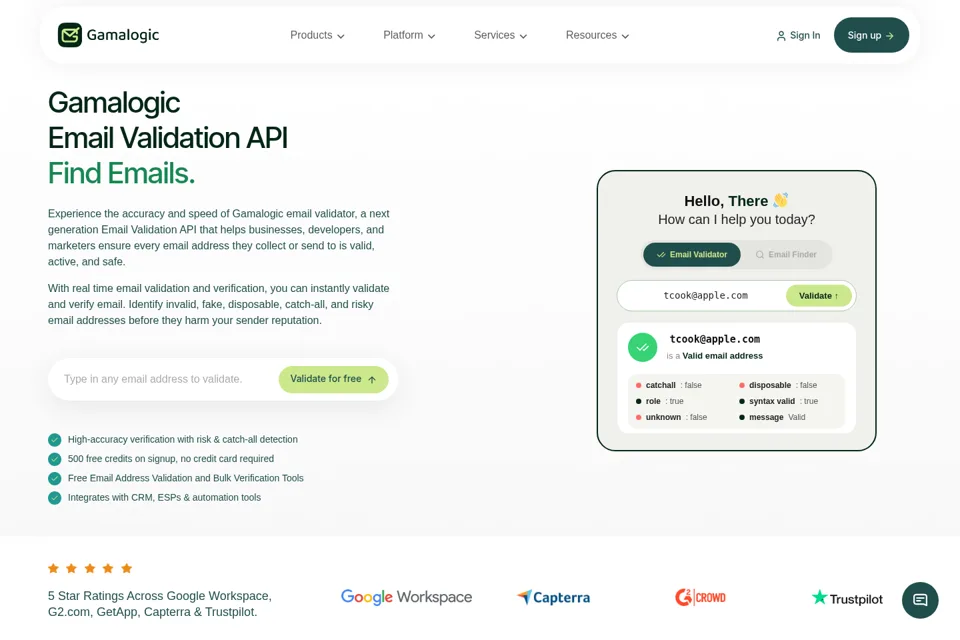This screenshot has width=960, height=640.
Task: Click checkmark beside Integrates with CRM
Action: tap(54, 498)
